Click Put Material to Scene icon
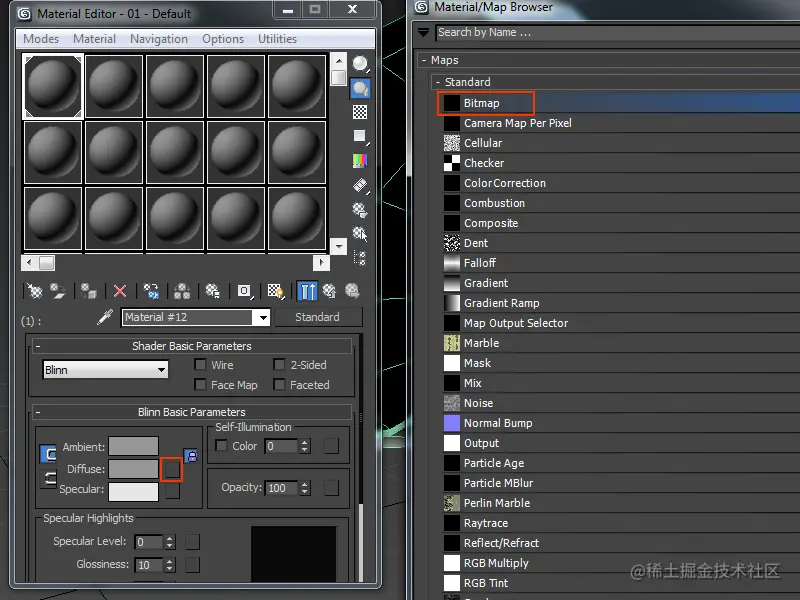Image resolution: width=800 pixels, height=600 pixels. point(58,291)
